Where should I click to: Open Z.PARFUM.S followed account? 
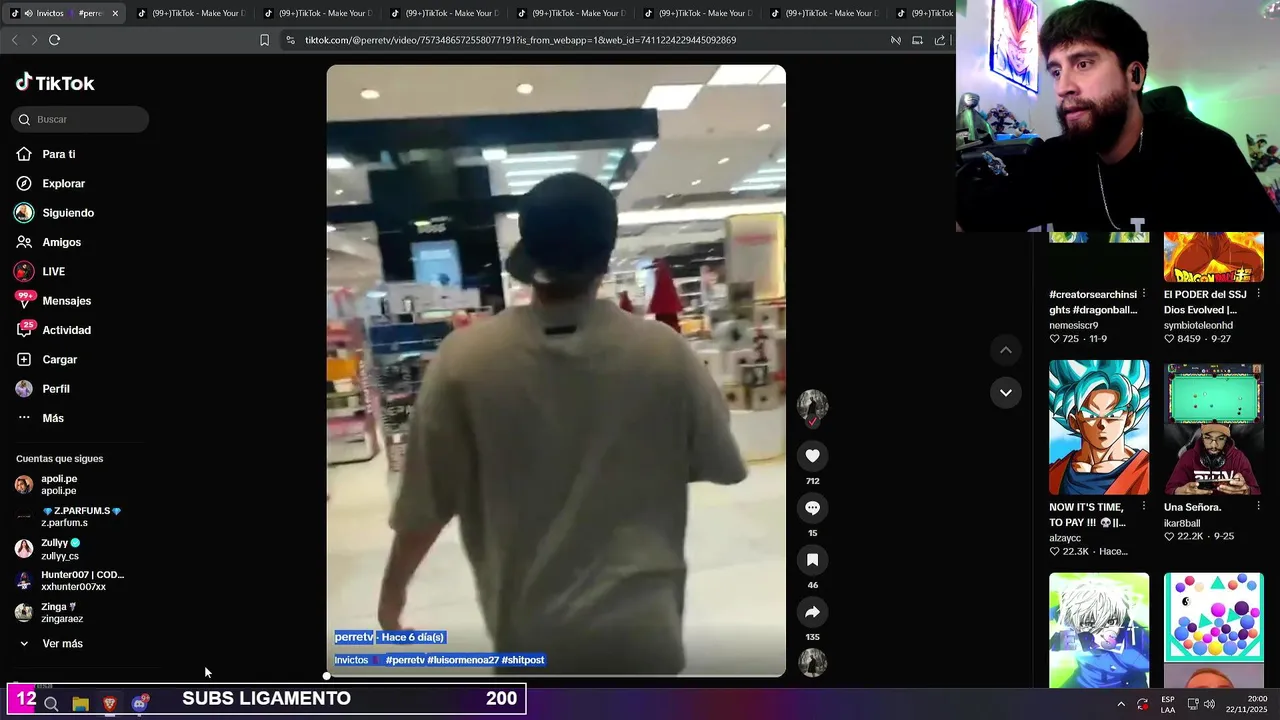[x=70, y=517]
